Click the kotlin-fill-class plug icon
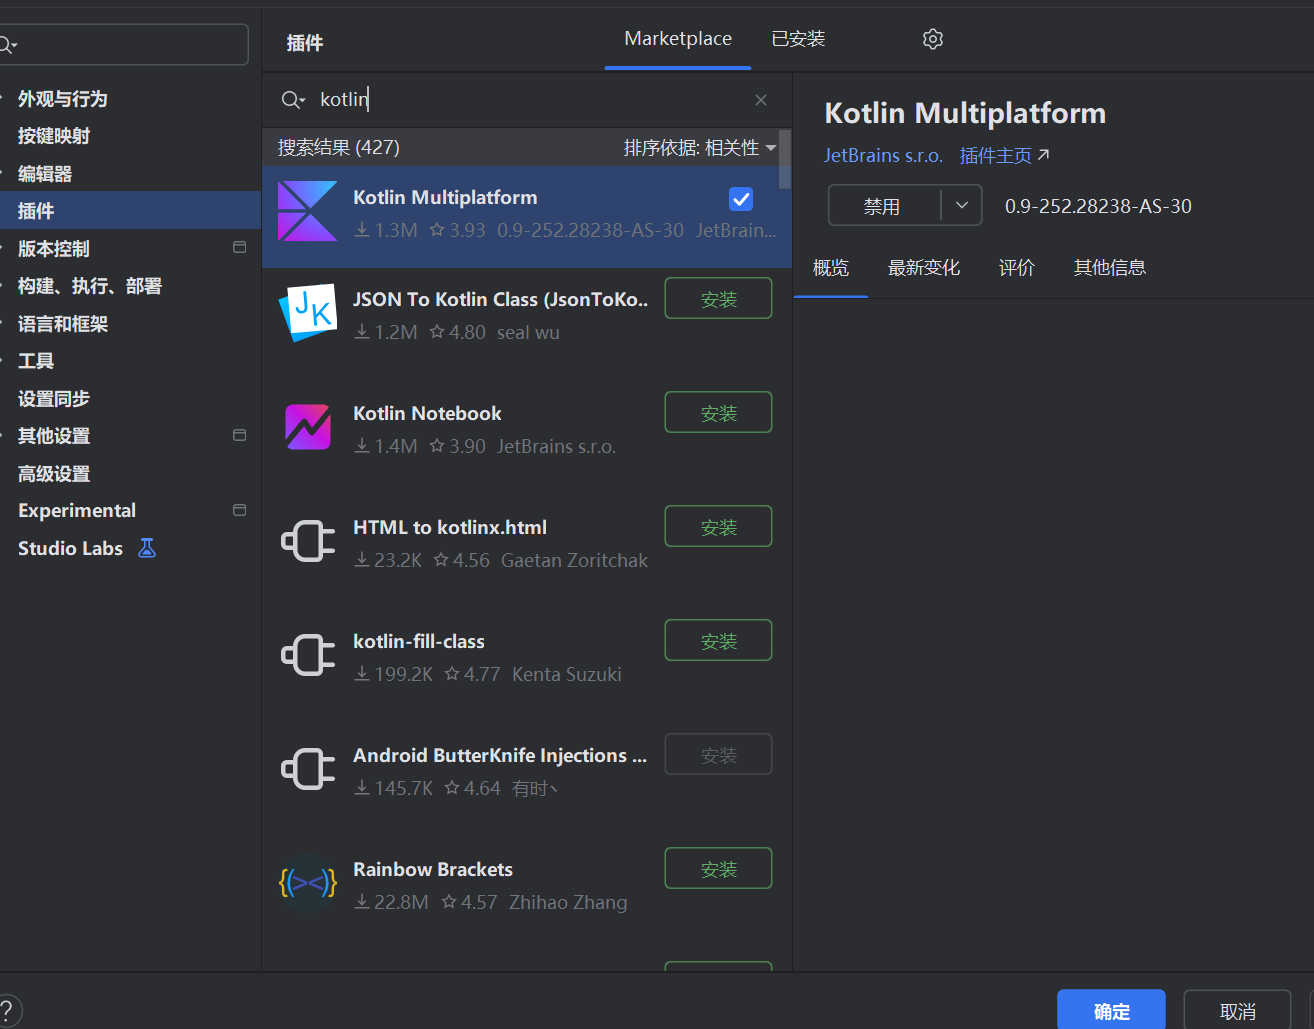The height and width of the screenshot is (1029, 1314). (307, 655)
